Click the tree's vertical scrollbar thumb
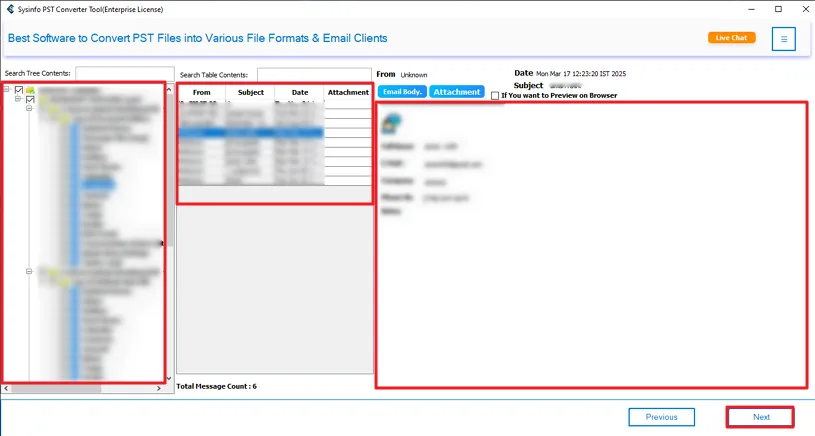Image resolution: width=815 pixels, height=436 pixels. click(169, 171)
